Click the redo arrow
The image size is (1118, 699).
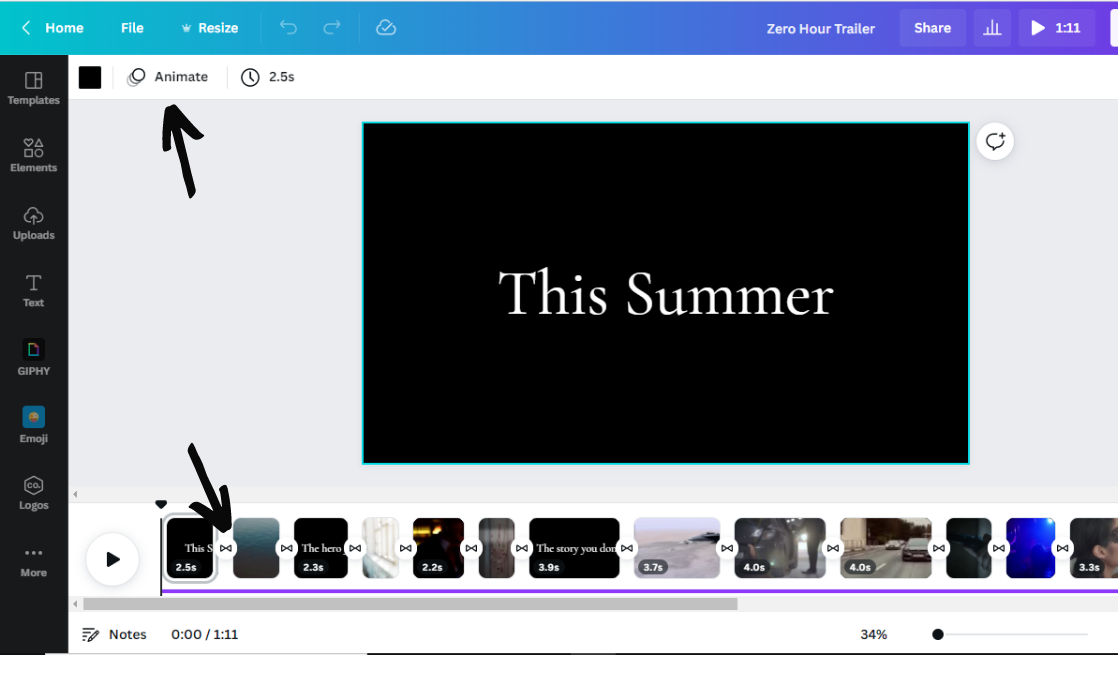tap(332, 28)
